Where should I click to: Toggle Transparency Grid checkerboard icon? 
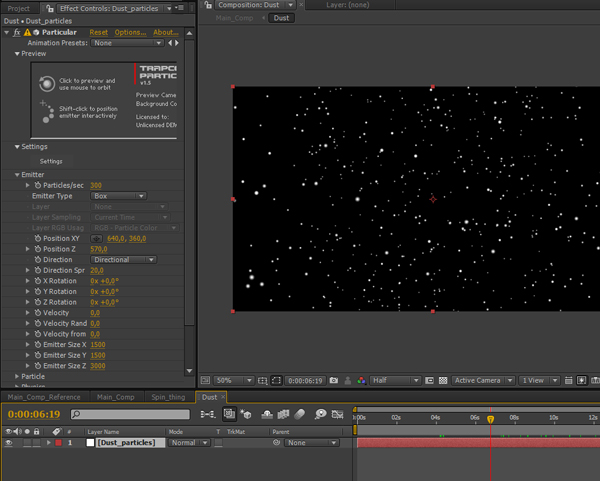tap(443, 380)
